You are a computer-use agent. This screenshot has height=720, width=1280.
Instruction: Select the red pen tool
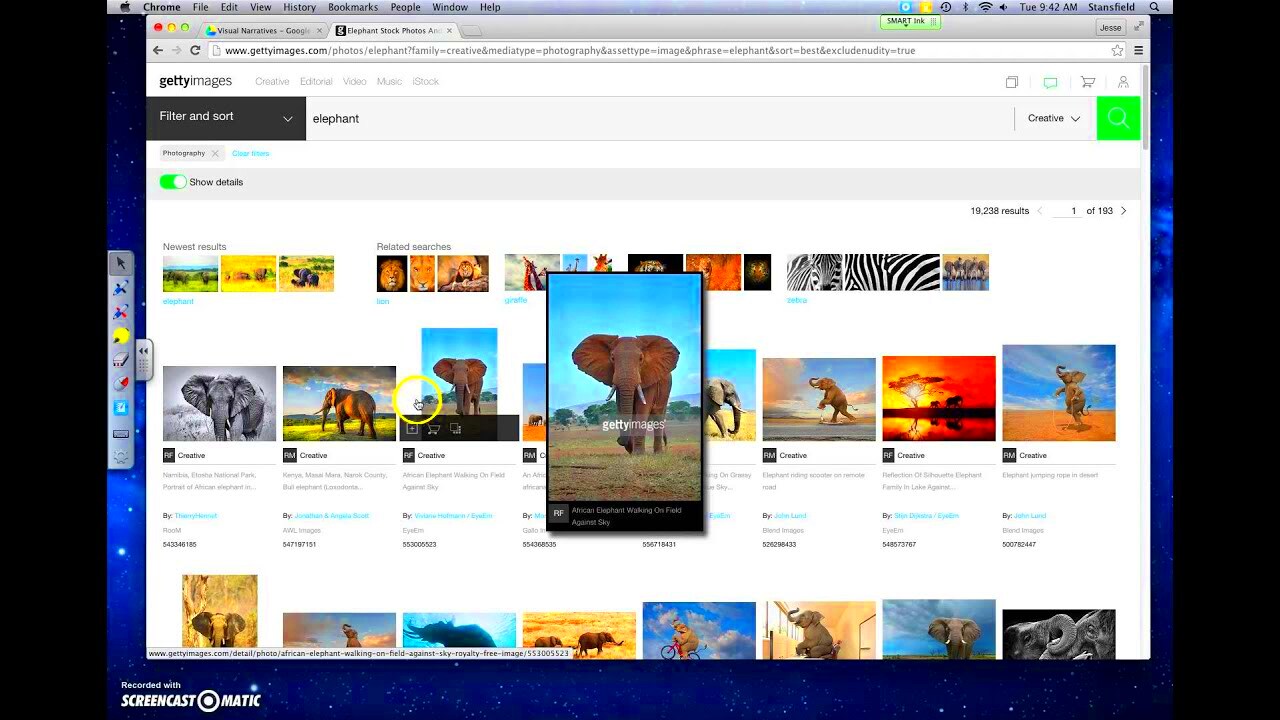tap(121, 312)
